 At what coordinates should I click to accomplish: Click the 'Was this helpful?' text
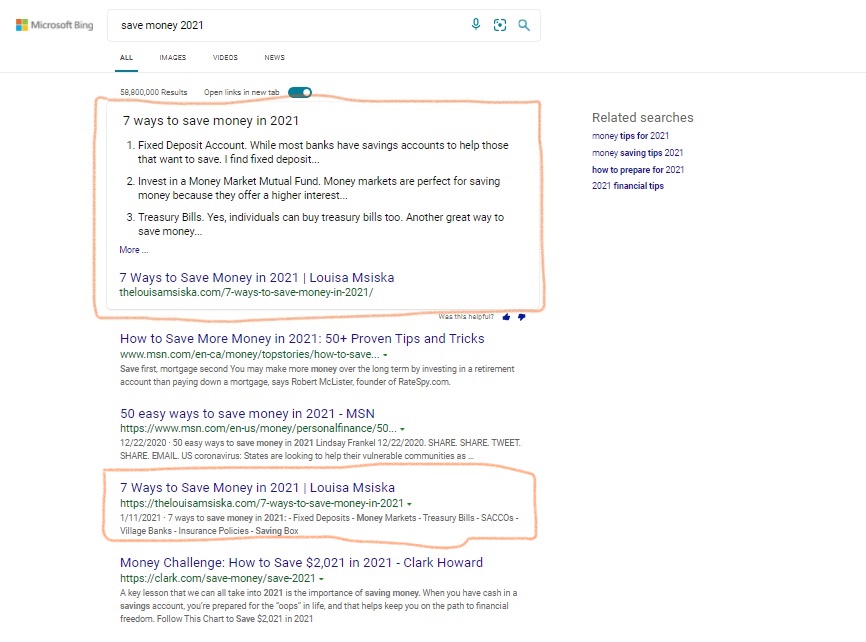pos(466,317)
